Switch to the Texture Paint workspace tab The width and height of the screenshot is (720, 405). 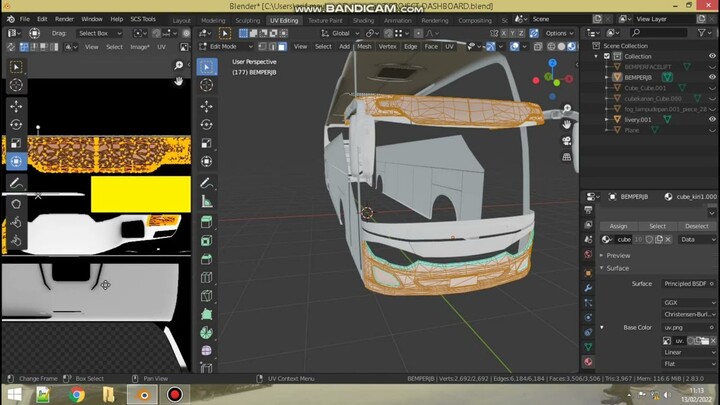click(x=324, y=19)
